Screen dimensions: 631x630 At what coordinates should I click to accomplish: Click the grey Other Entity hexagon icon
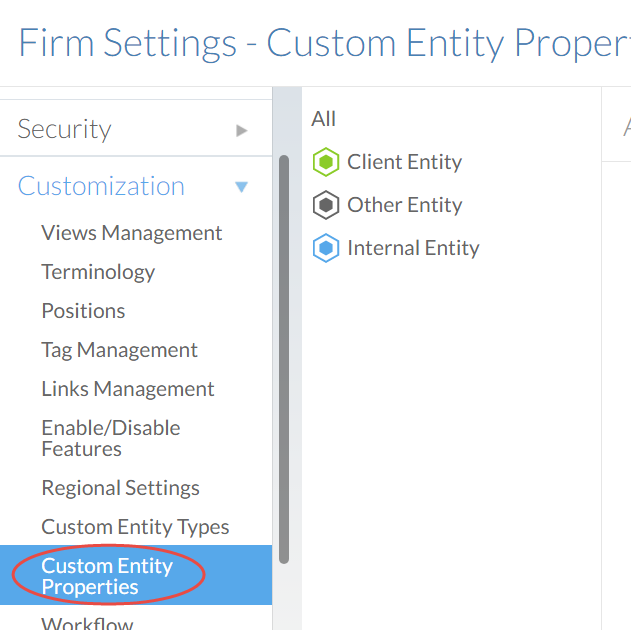tap(326, 205)
